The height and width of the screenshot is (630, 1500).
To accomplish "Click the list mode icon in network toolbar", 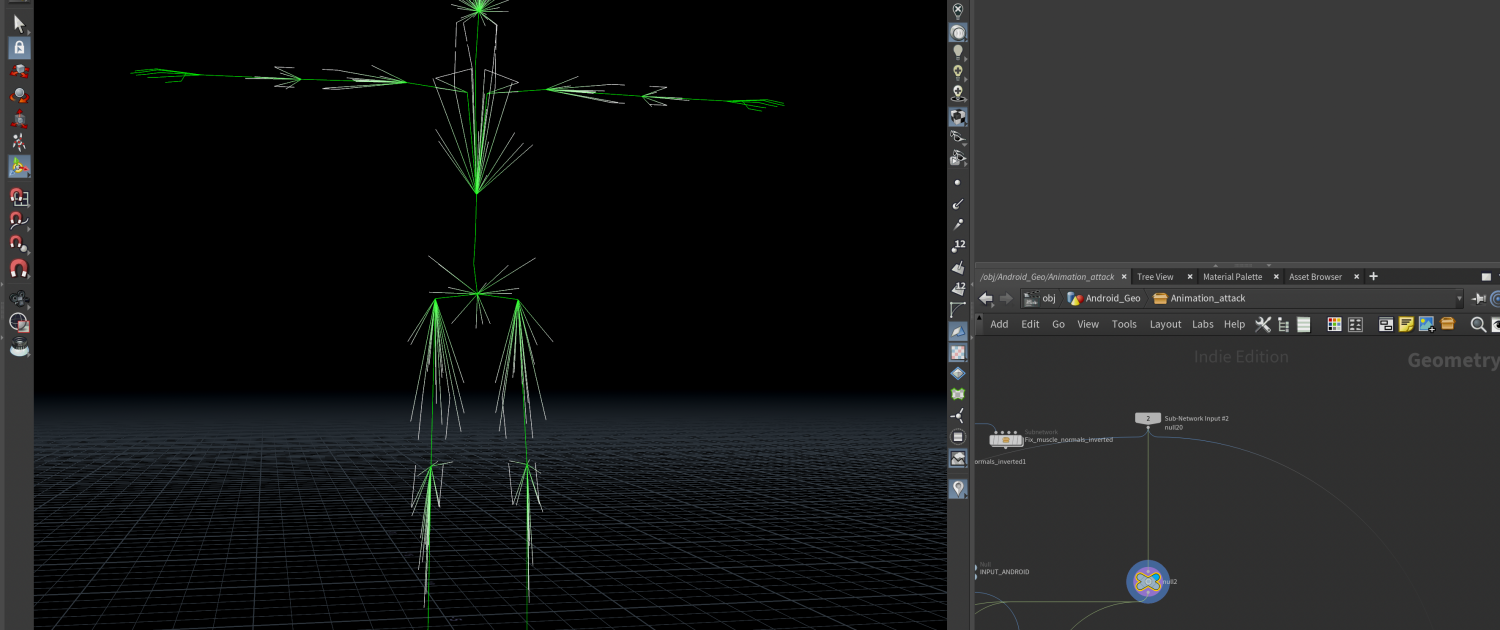I will (x=1304, y=324).
